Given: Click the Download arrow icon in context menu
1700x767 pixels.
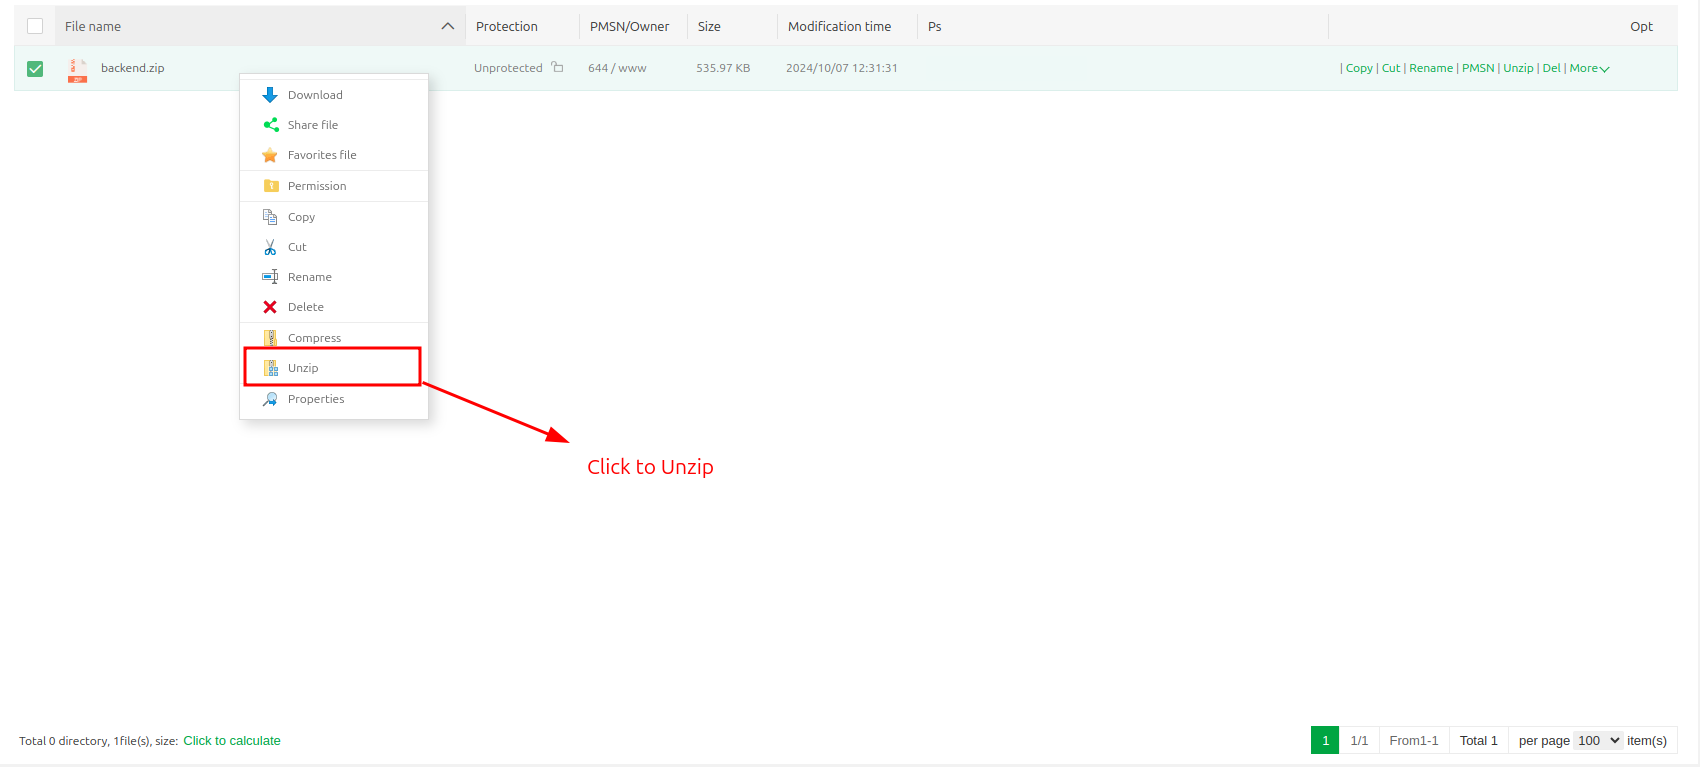Looking at the screenshot, I should click(x=270, y=95).
